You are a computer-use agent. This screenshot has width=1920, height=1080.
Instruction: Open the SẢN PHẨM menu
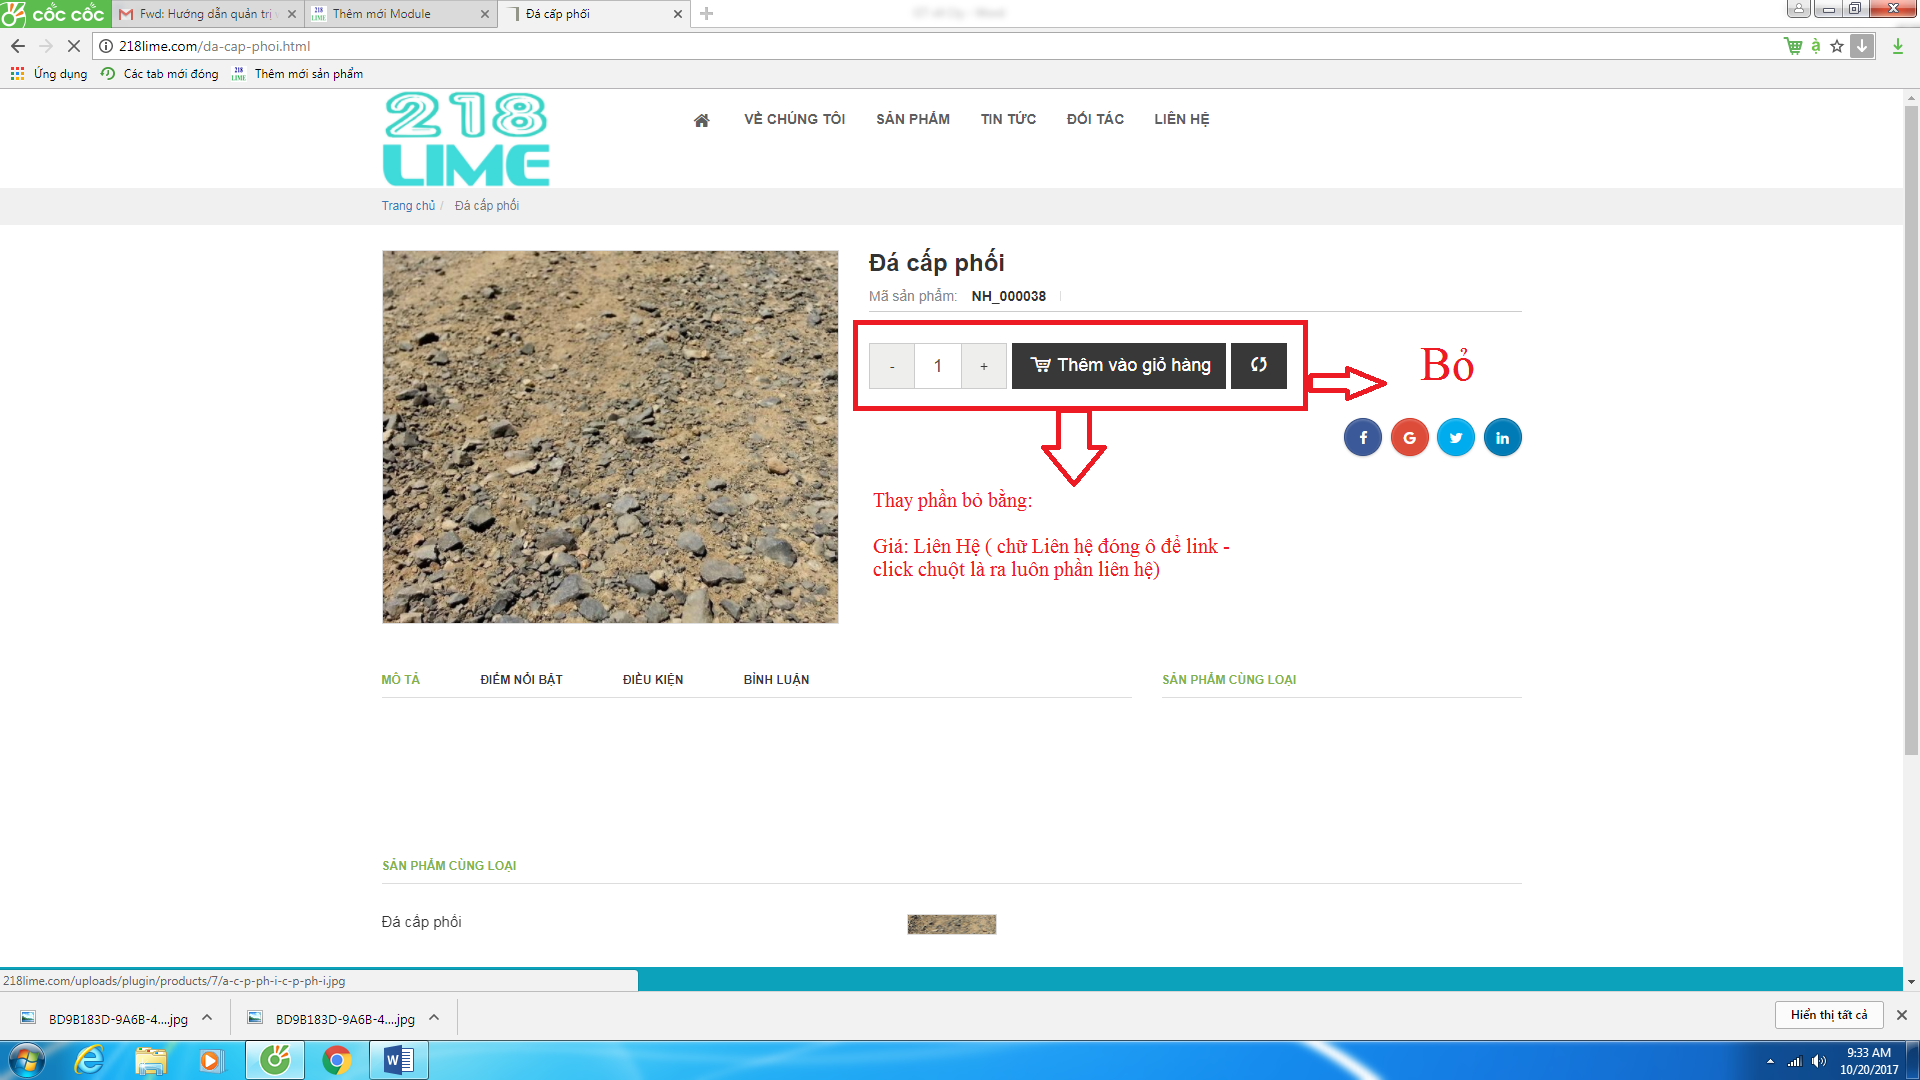pos(912,119)
